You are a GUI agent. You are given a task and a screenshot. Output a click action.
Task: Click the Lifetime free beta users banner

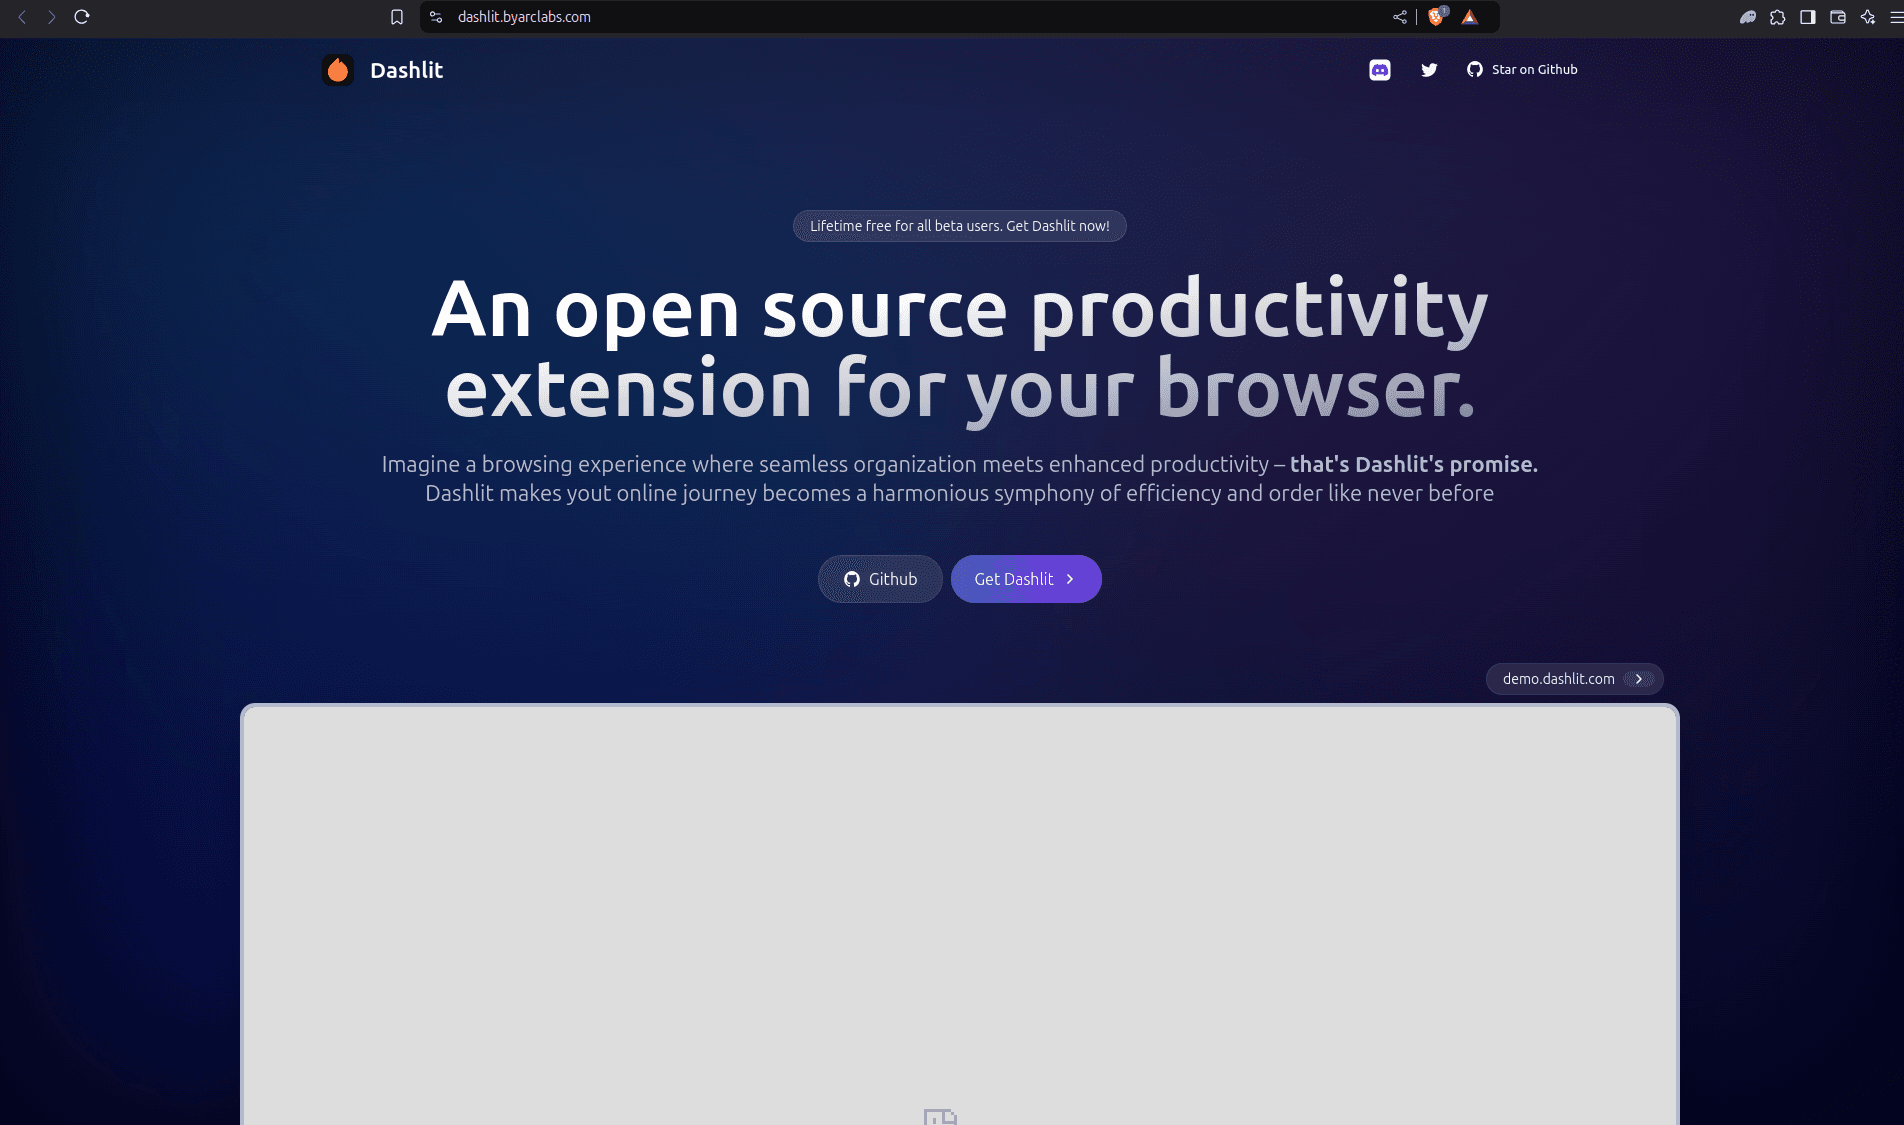[960, 226]
